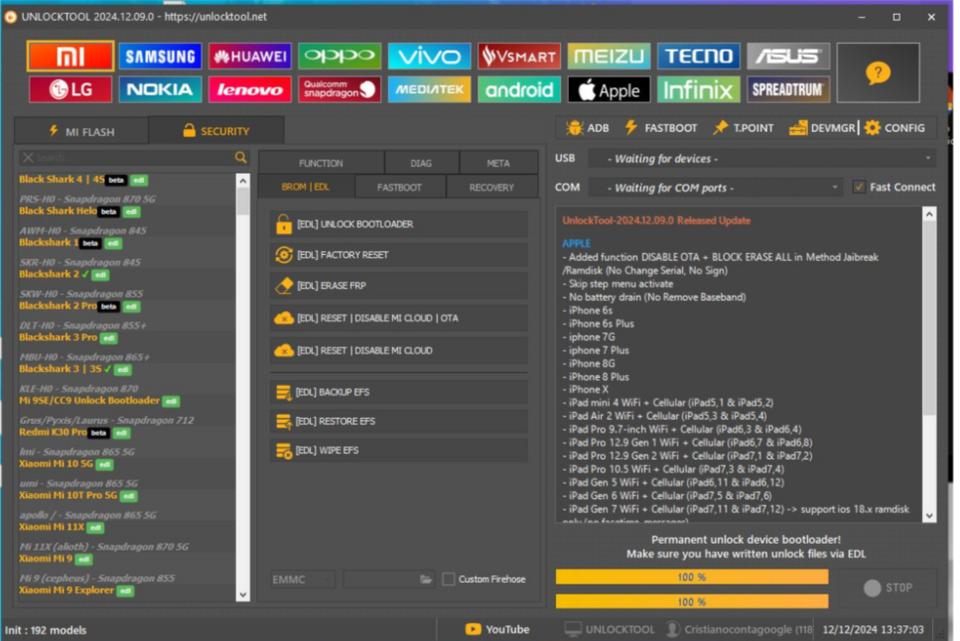Browse for firehose file with folder icon
Screen dimensions: 960x641
click(x=426, y=579)
